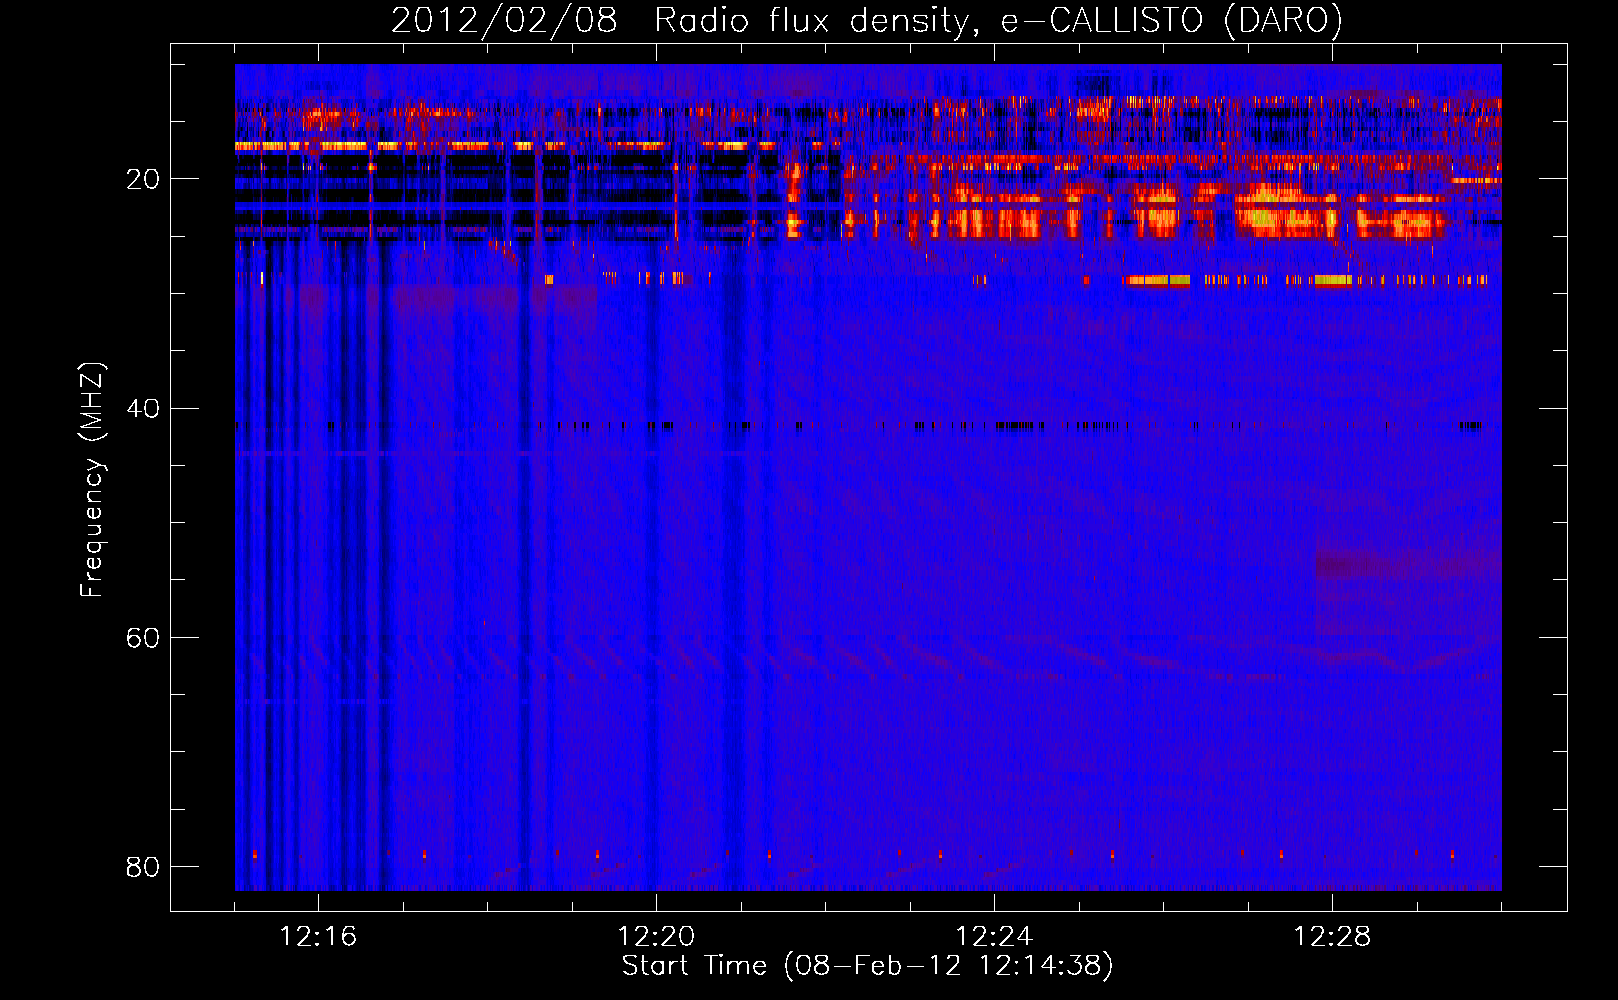Click the 20 frequency tick label

pos(143,180)
